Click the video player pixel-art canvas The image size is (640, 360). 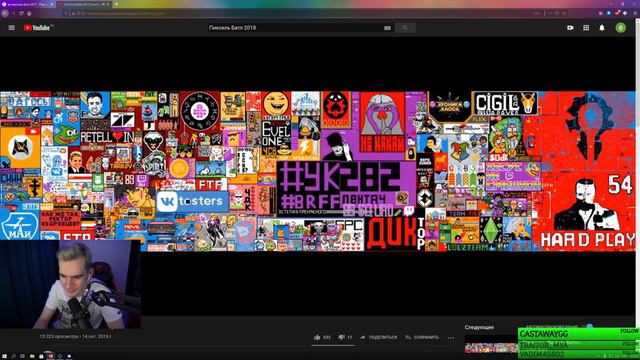[318, 171]
